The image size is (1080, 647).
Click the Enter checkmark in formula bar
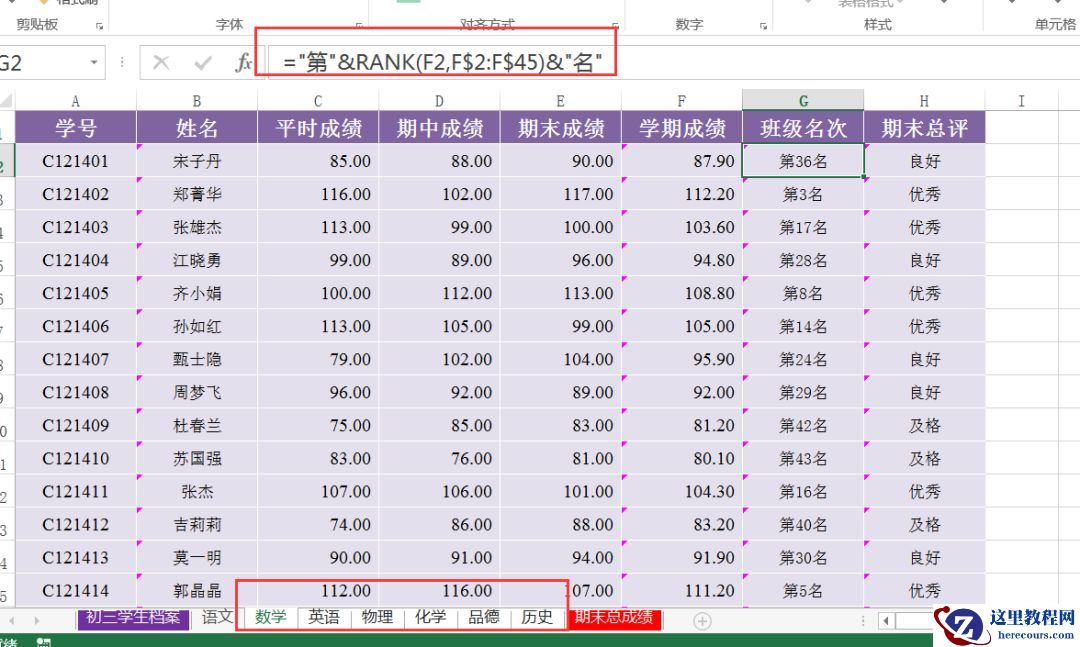[202, 63]
